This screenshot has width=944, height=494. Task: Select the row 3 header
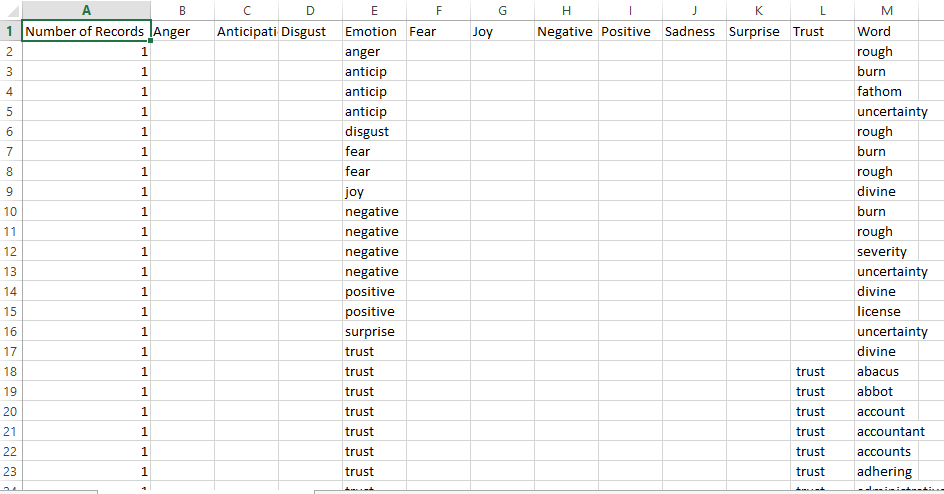point(10,71)
